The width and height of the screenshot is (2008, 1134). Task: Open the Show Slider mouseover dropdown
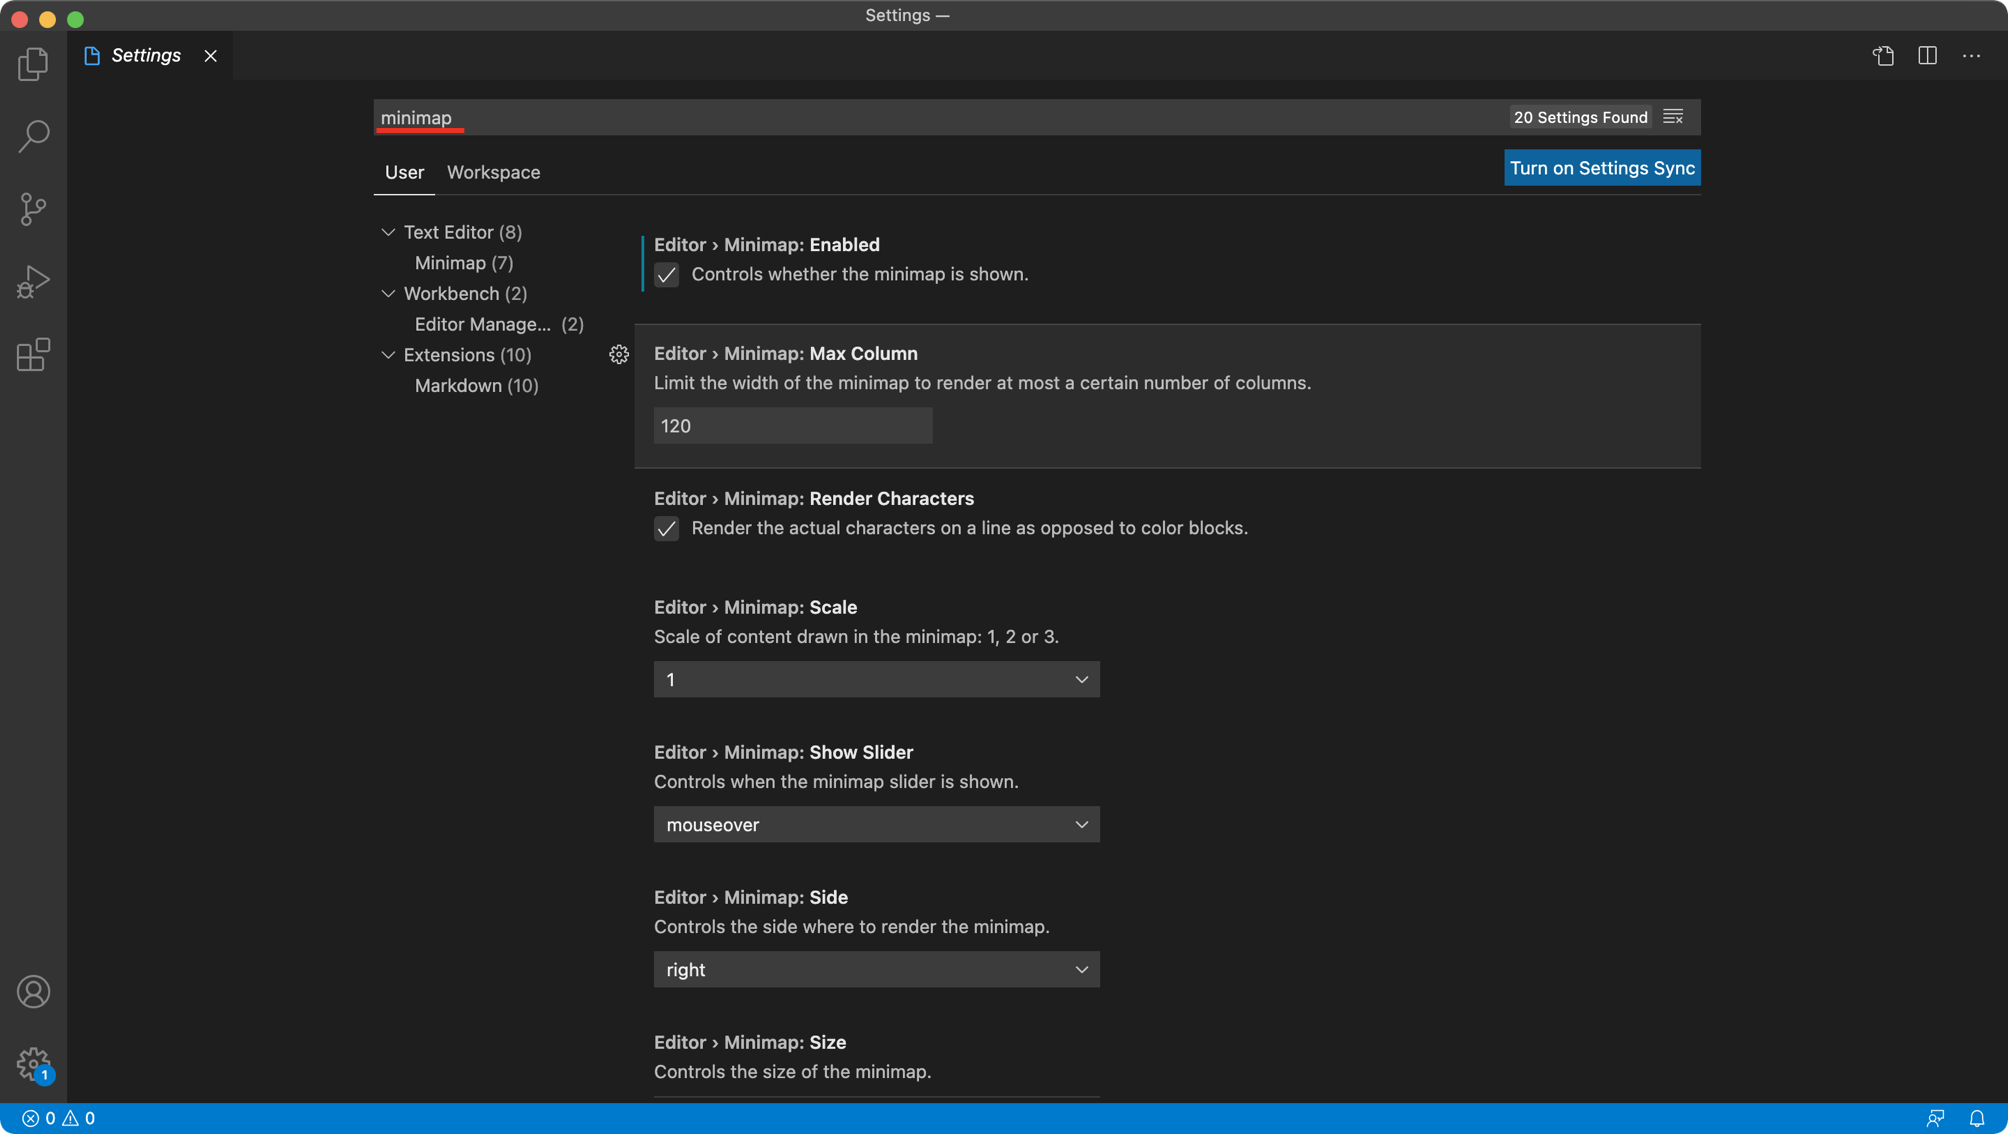point(876,824)
